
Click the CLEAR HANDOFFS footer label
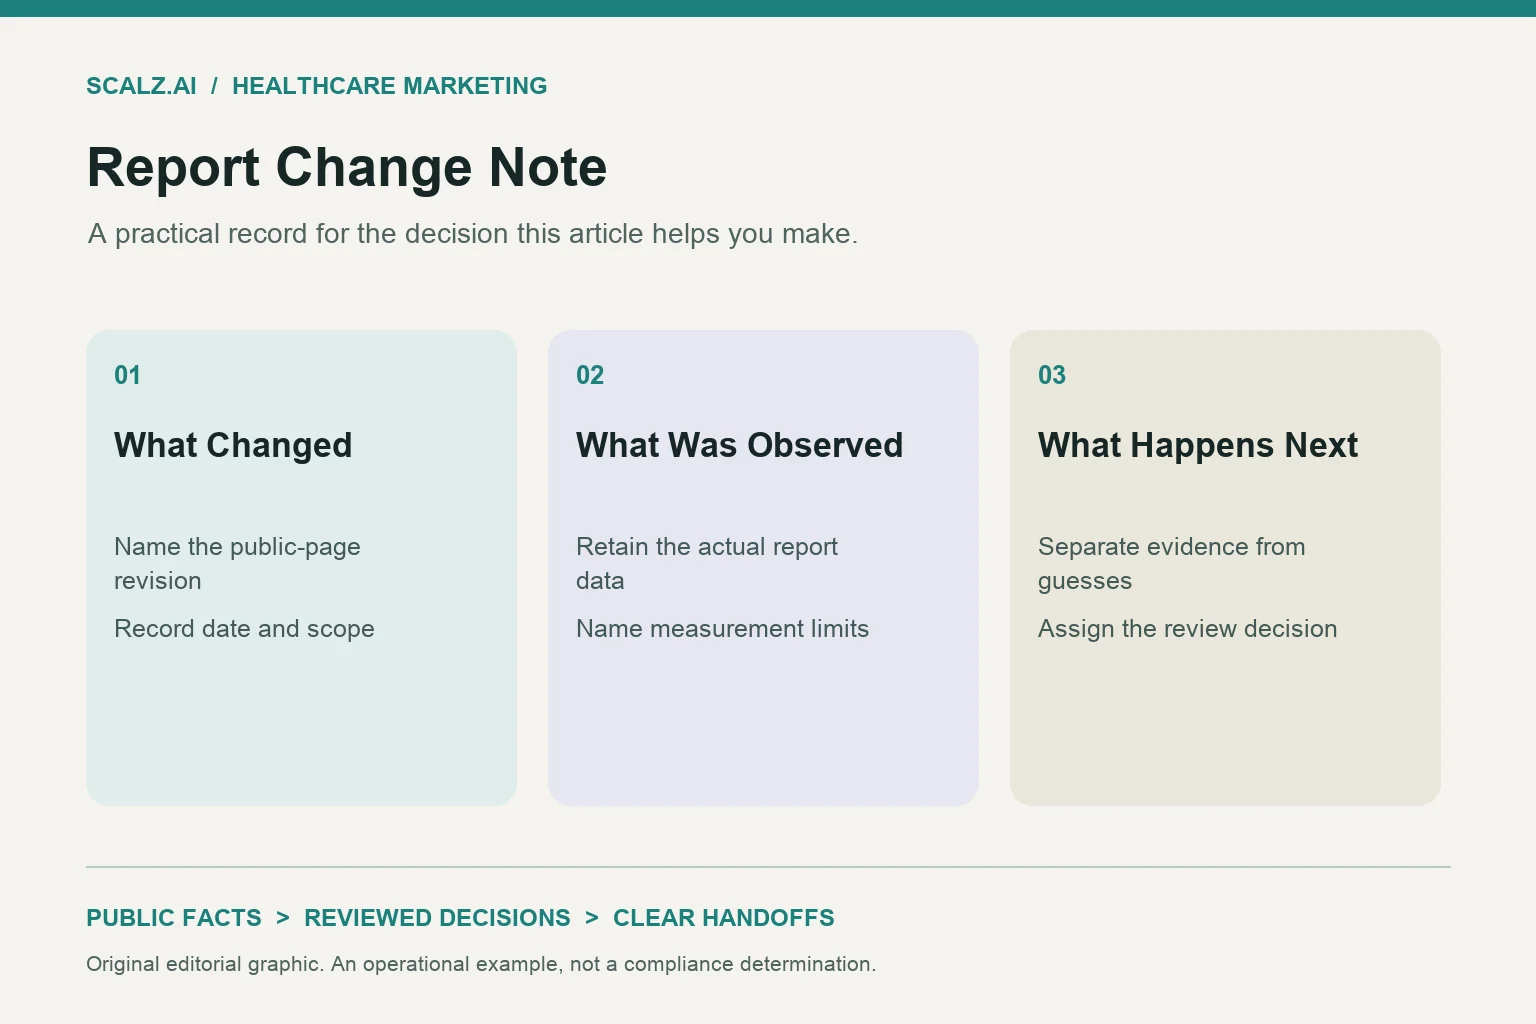(x=724, y=918)
